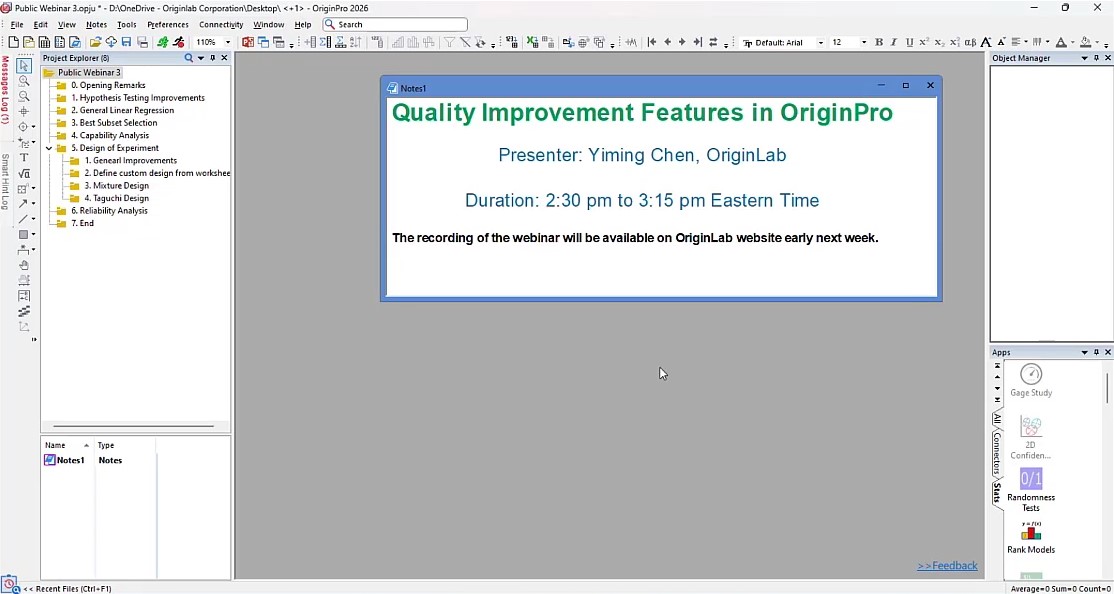Screen dimensions: 1114x594
Task: Click in the Search box
Action: pos(395,24)
